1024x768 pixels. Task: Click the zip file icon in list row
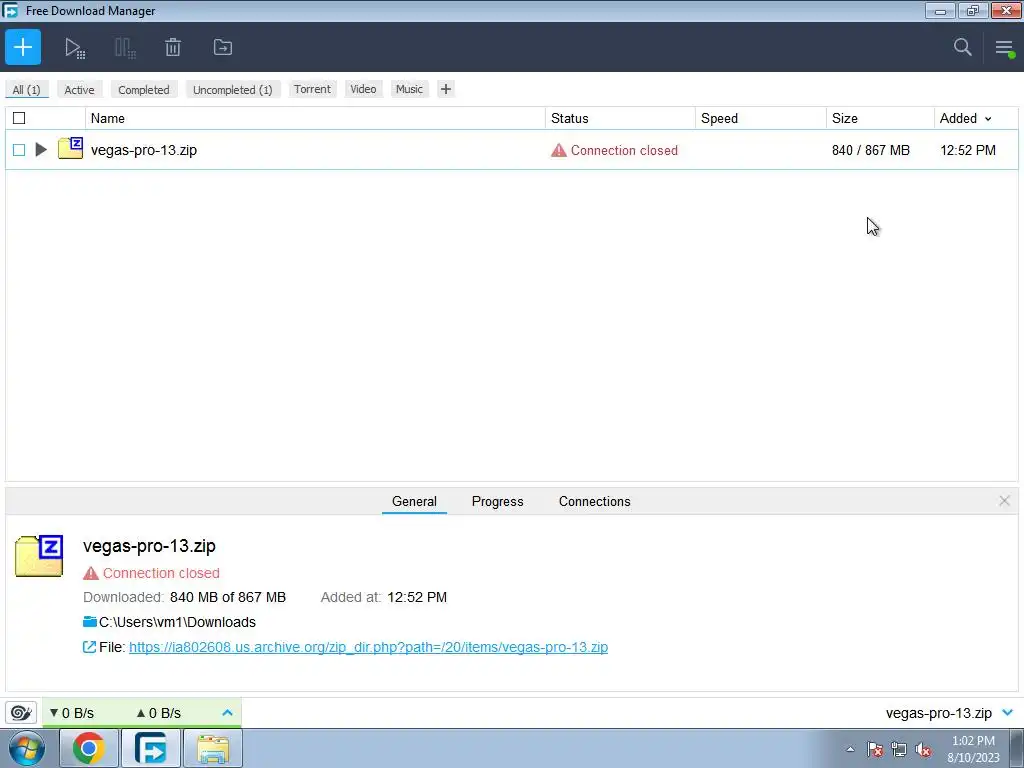coord(70,148)
